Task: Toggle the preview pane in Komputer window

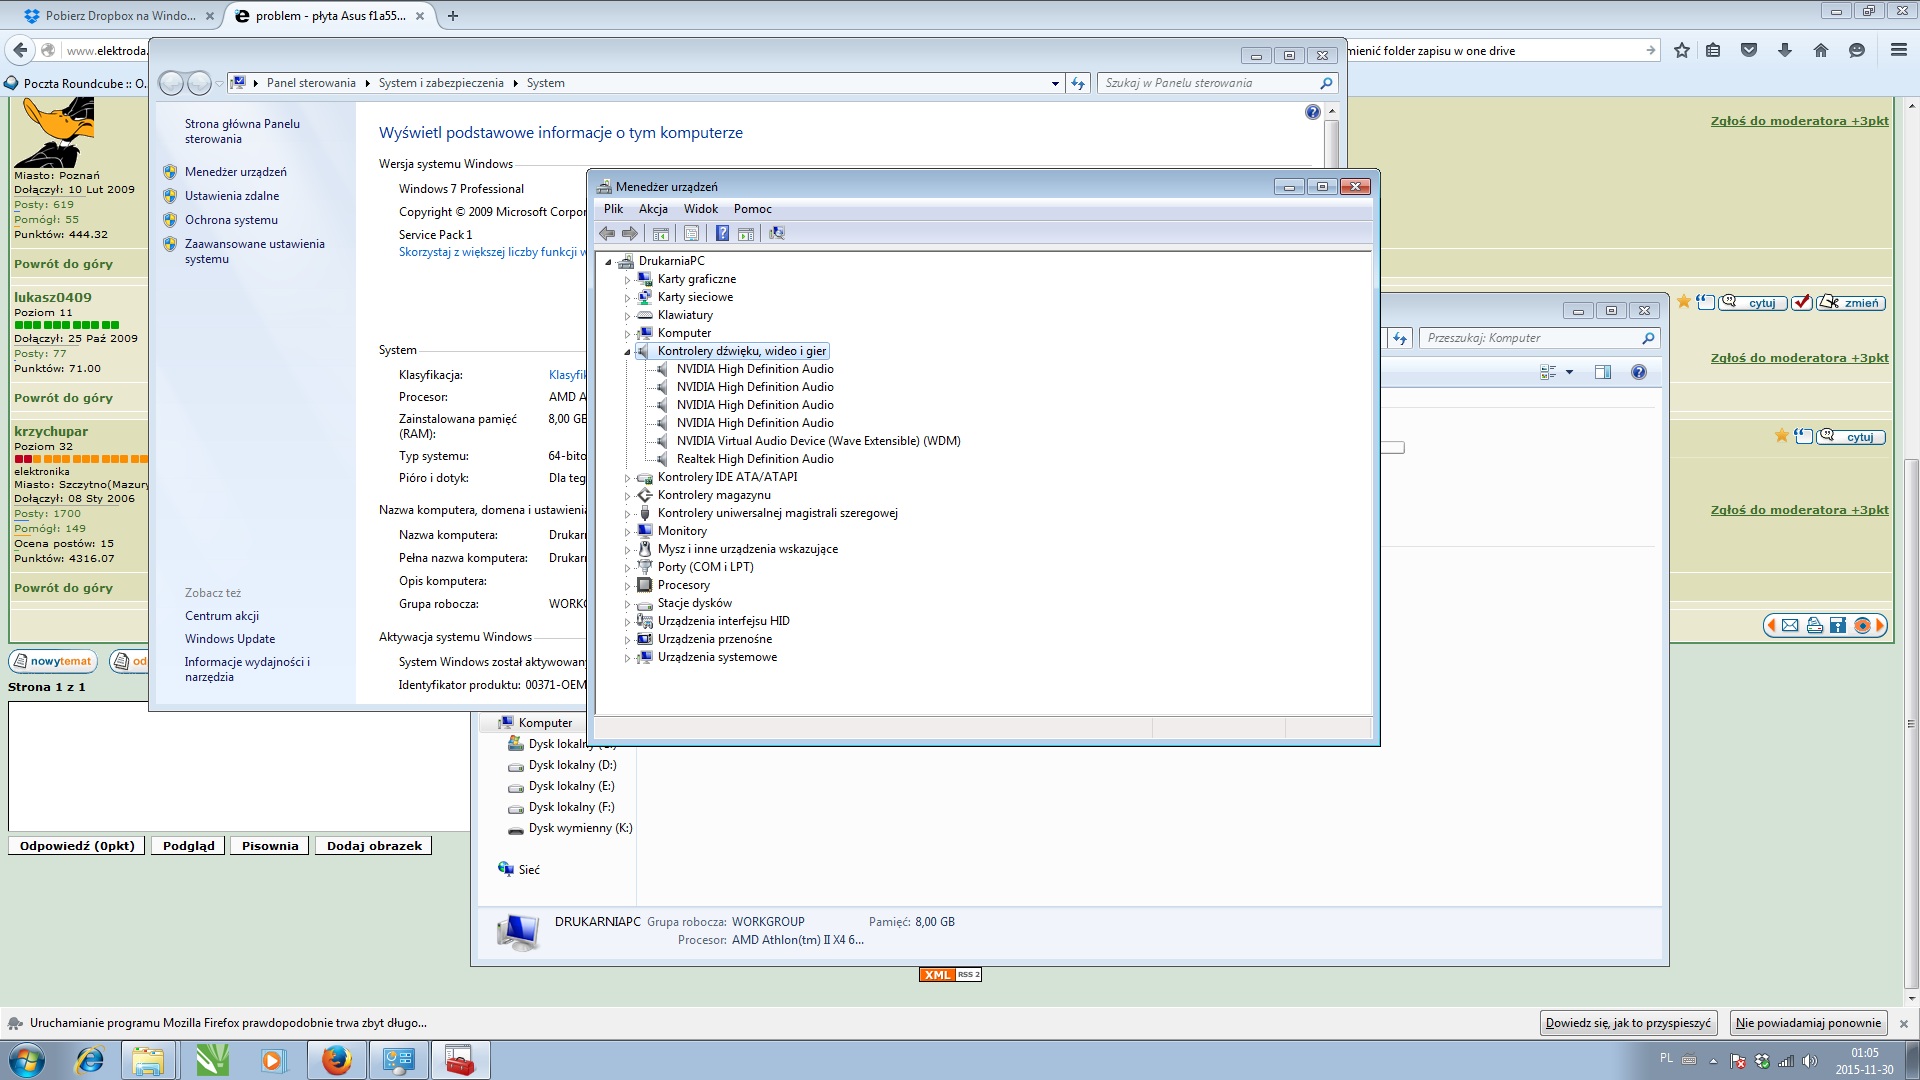Action: (1603, 372)
